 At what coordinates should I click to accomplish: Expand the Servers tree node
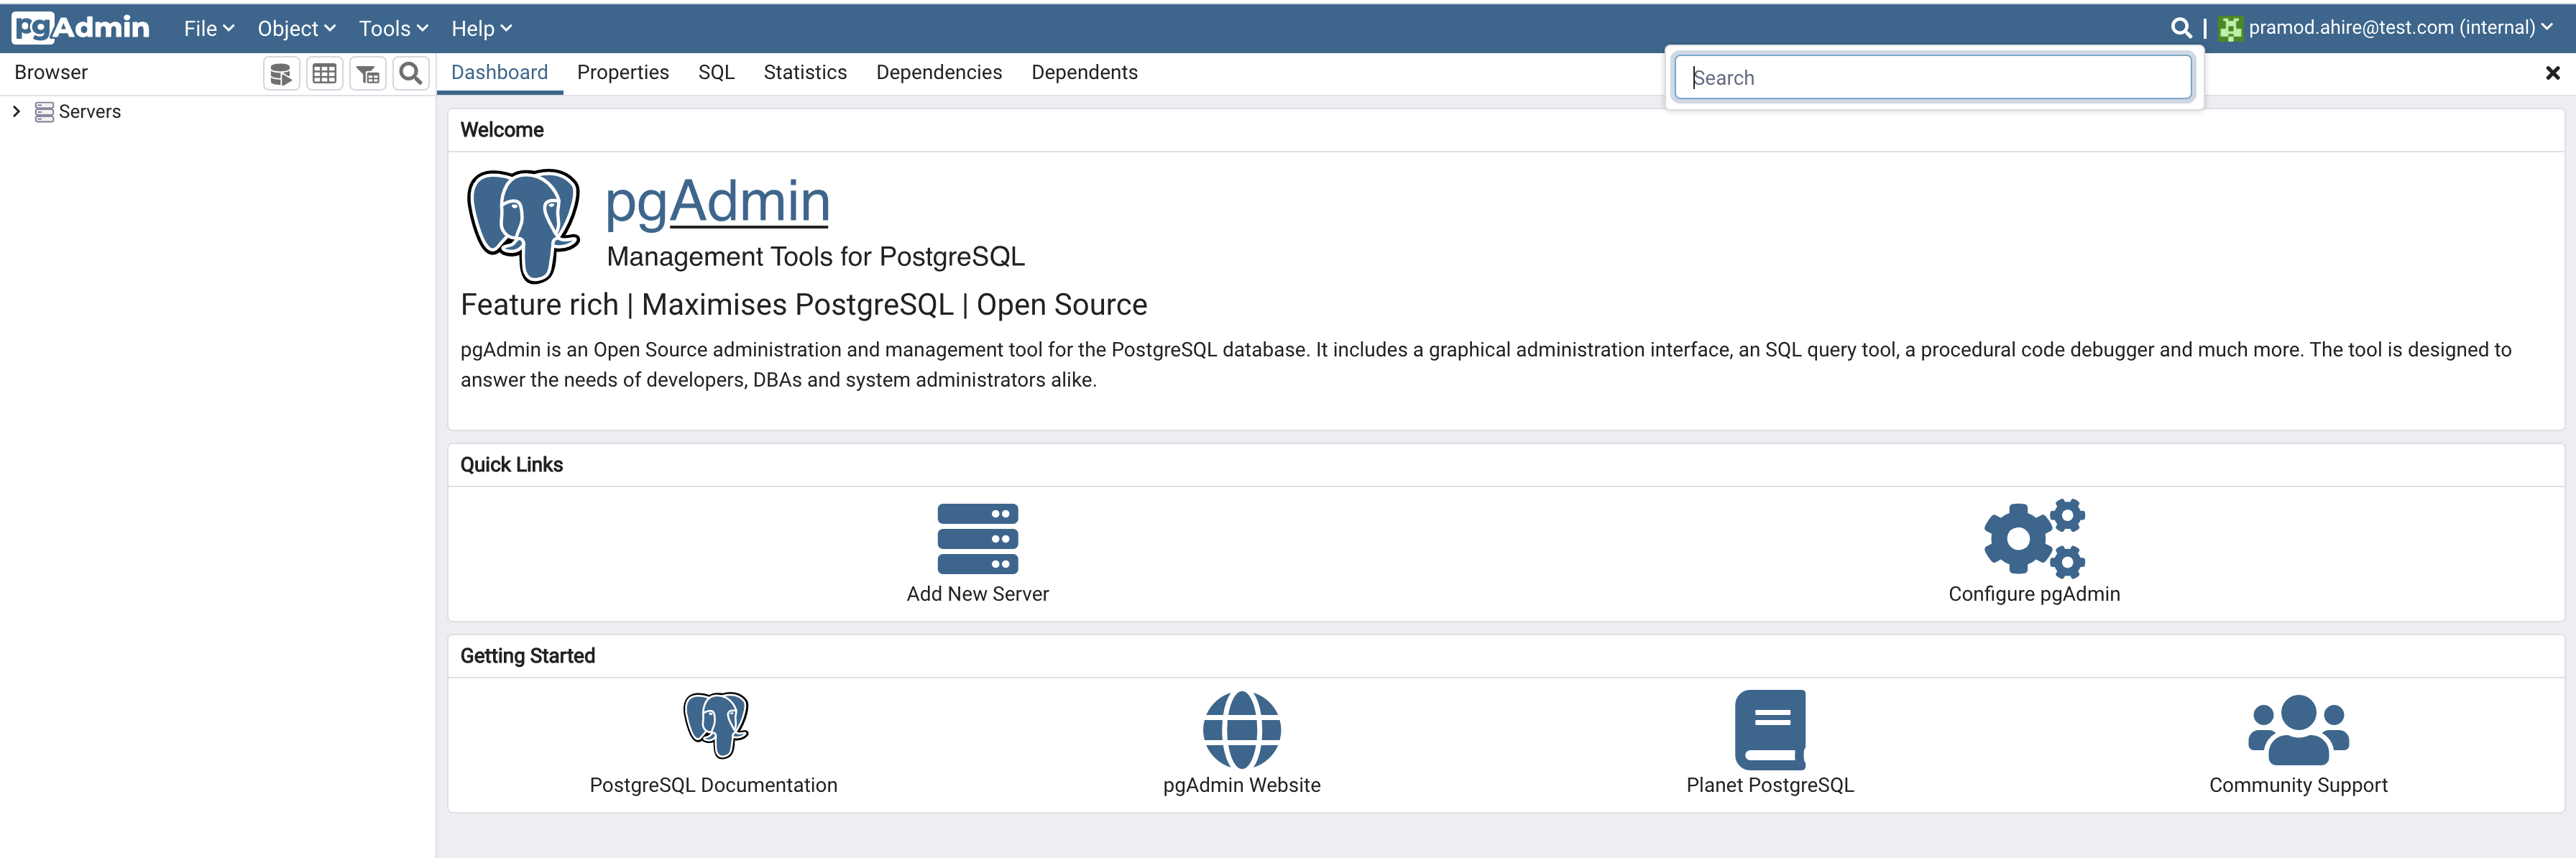[x=16, y=111]
